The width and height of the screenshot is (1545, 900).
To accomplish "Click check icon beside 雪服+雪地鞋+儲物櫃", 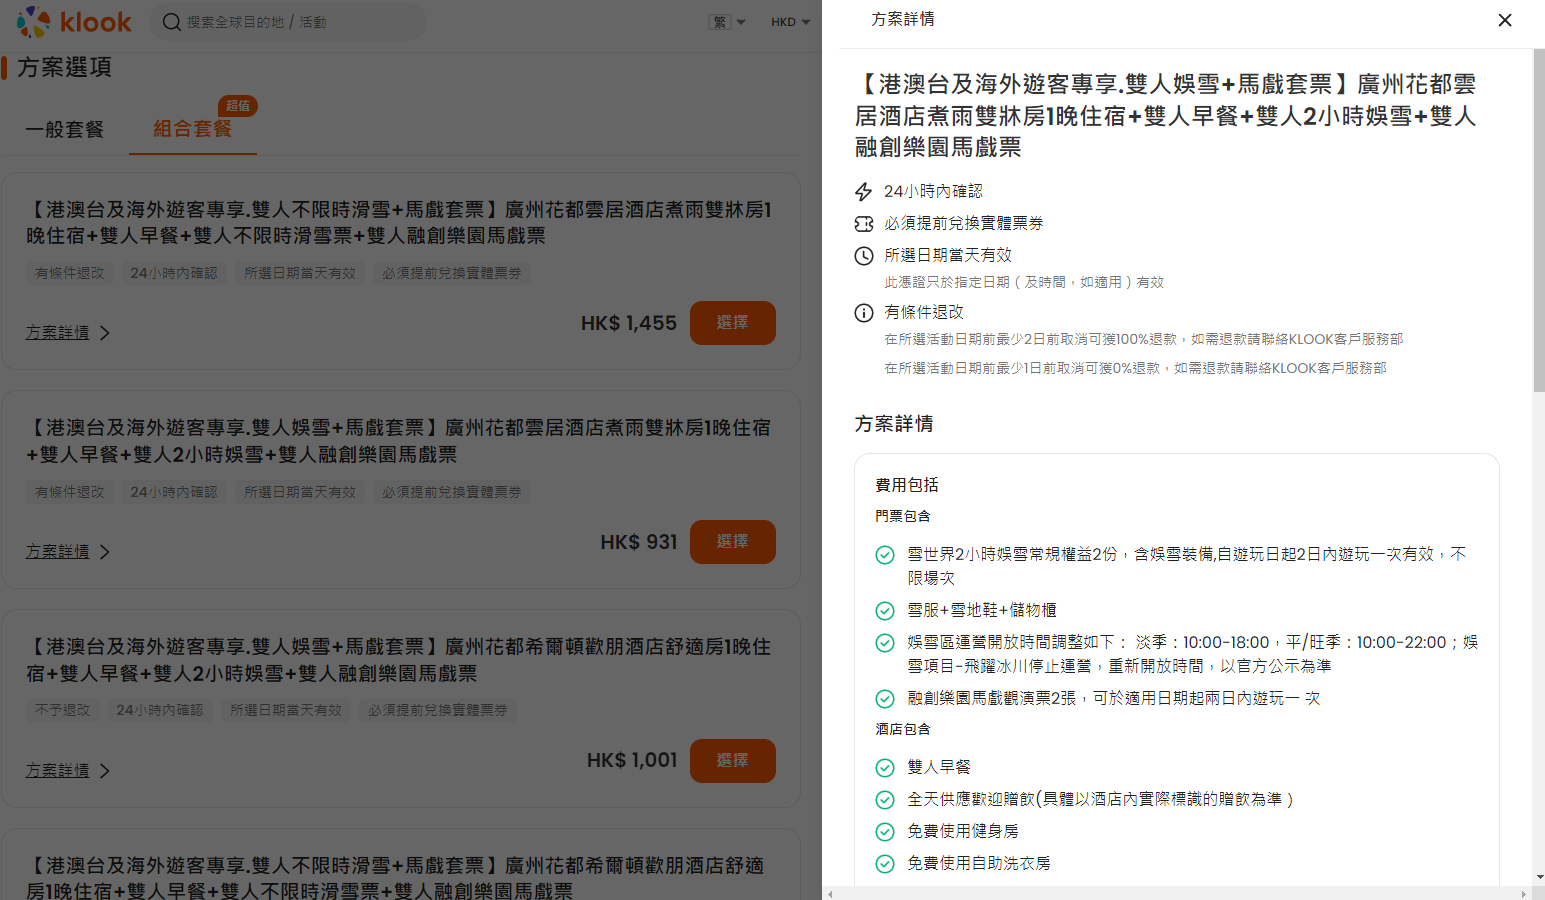I will click(885, 611).
